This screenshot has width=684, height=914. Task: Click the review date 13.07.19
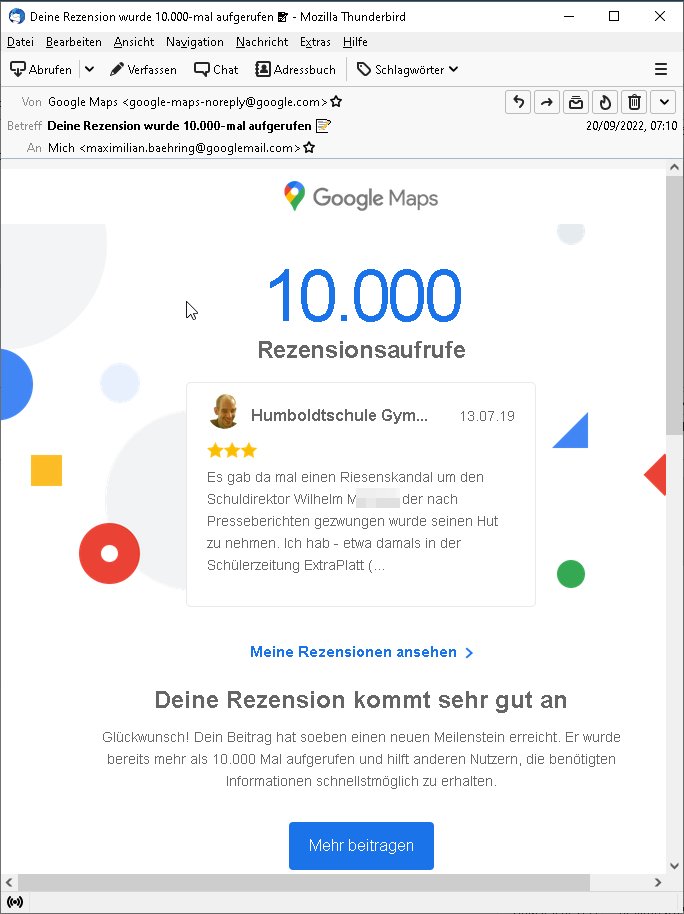pos(487,416)
